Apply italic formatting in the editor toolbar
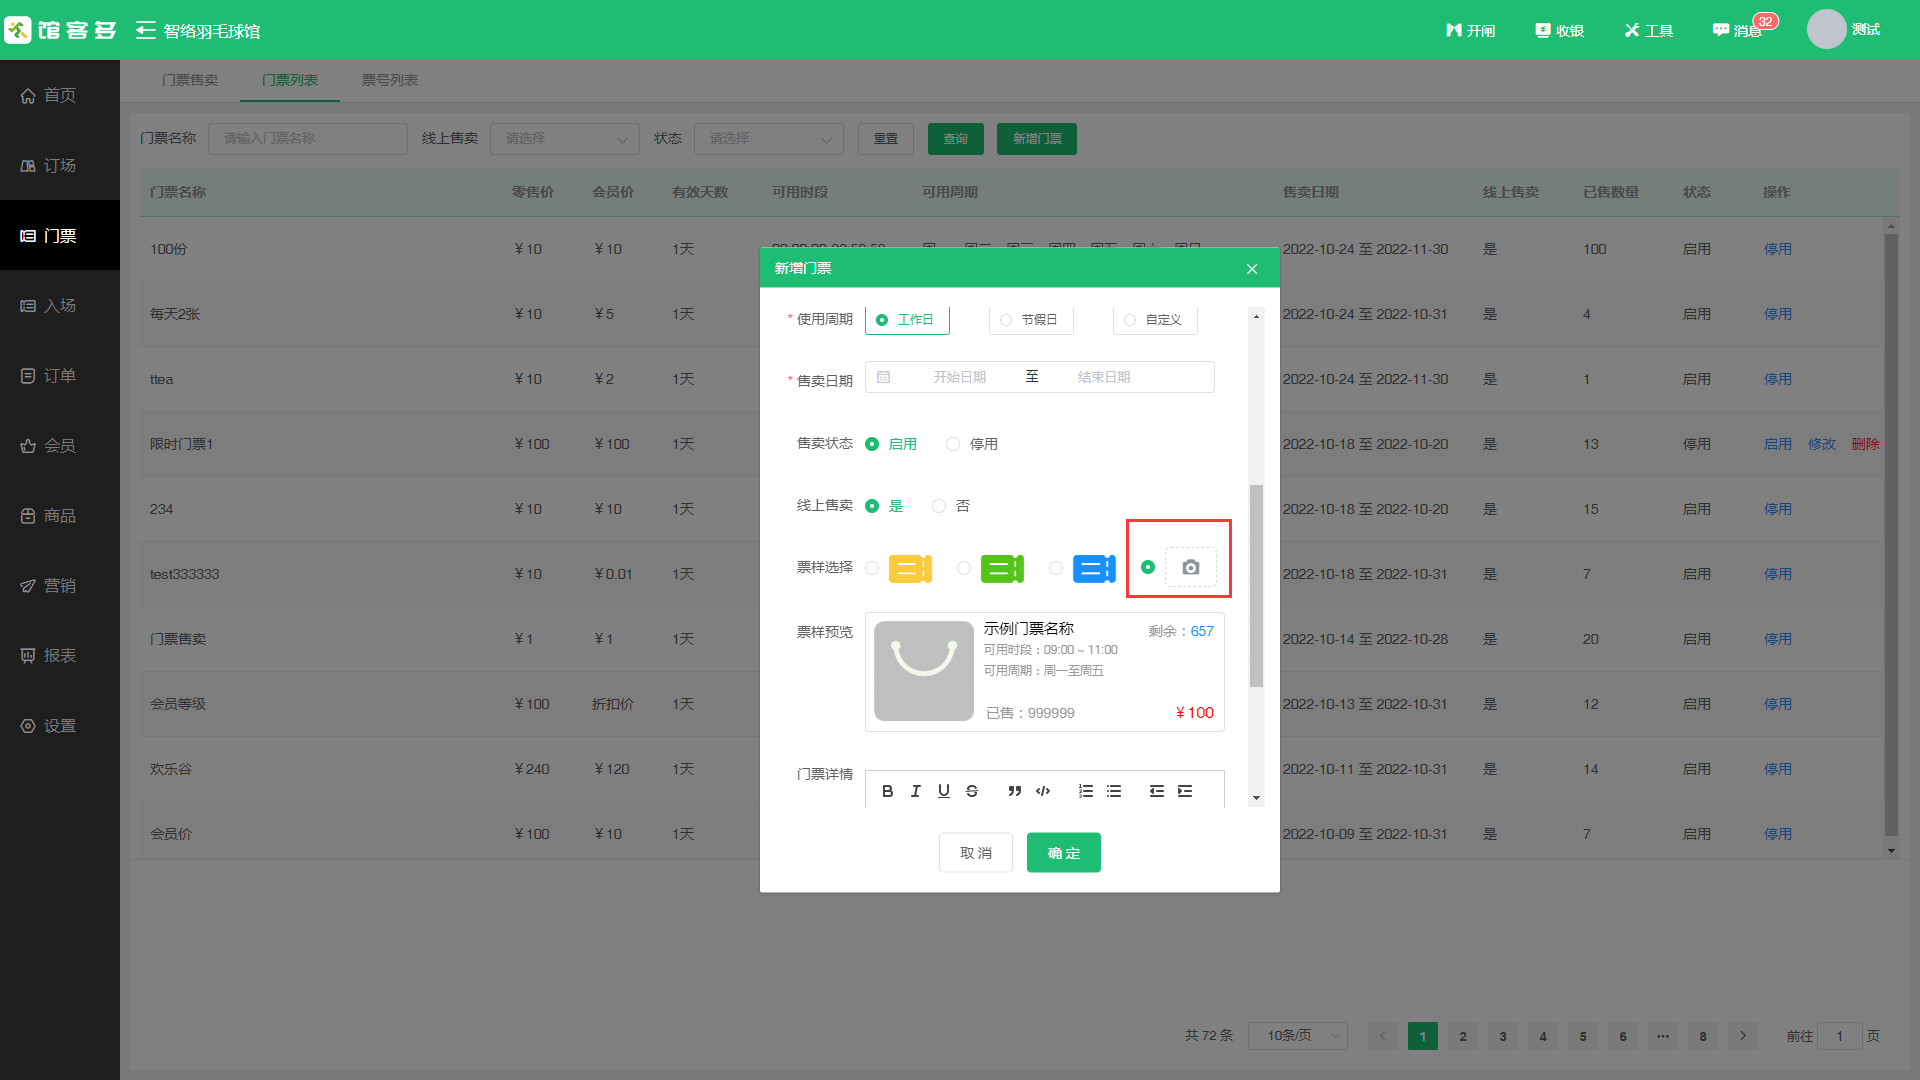 [915, 790]
